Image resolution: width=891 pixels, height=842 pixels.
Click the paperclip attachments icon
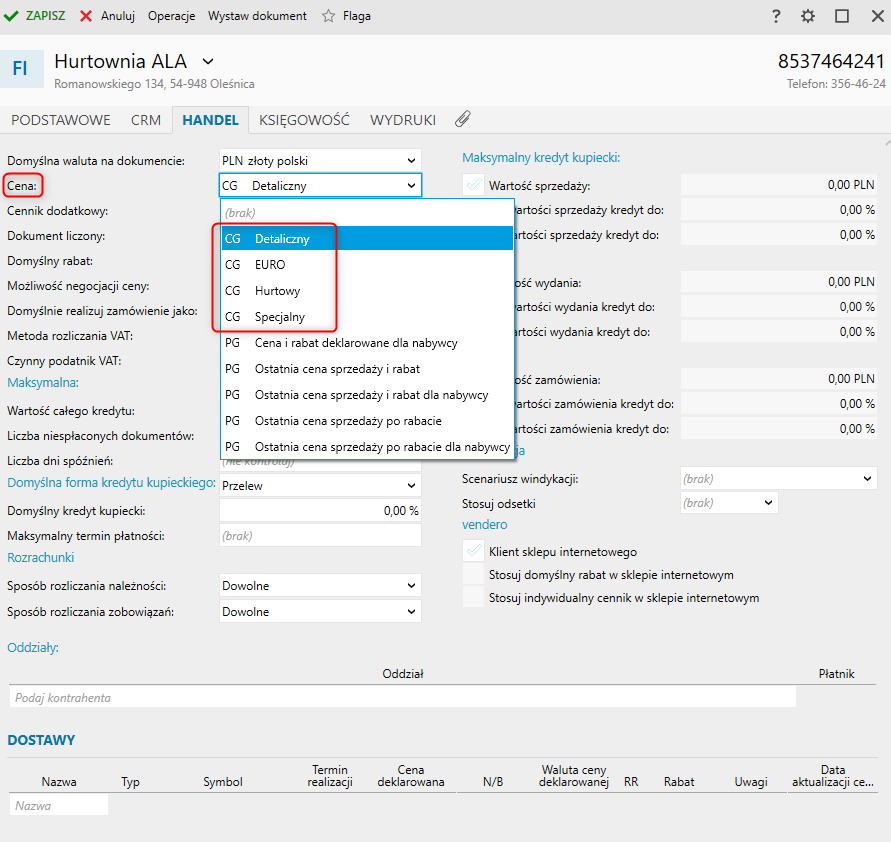(462, 119)
